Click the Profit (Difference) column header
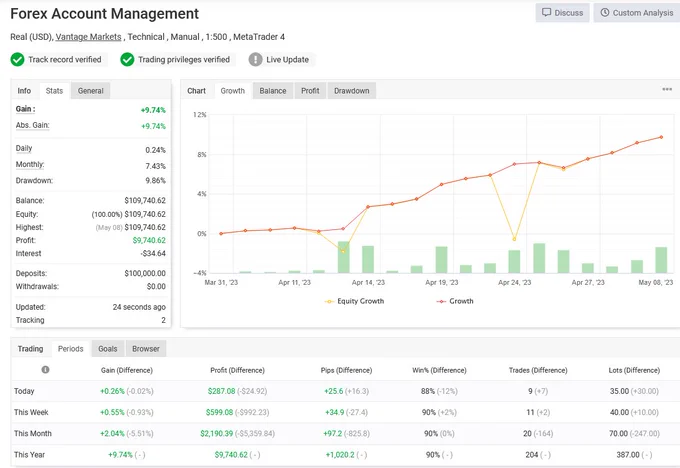This screenshot has width=680, height=468. [x=237, y=370]
